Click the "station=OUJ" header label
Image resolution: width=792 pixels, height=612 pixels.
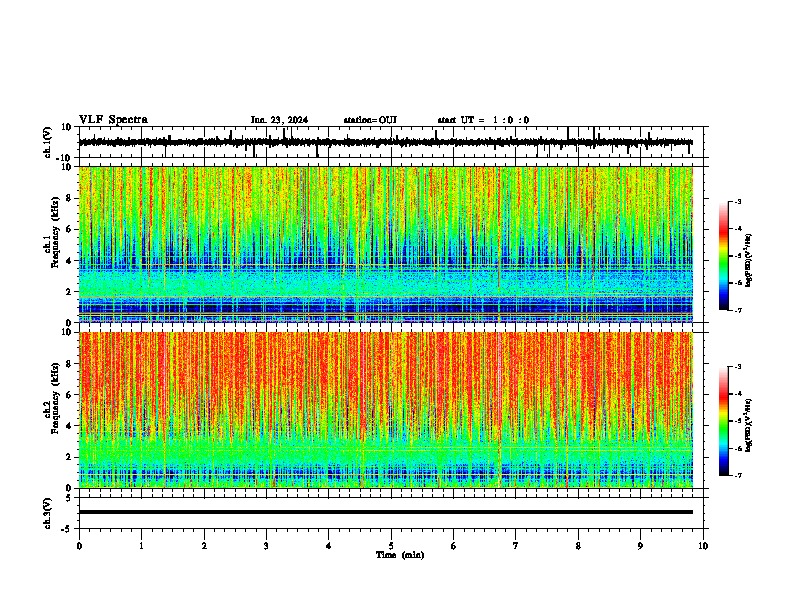point(370,120)
